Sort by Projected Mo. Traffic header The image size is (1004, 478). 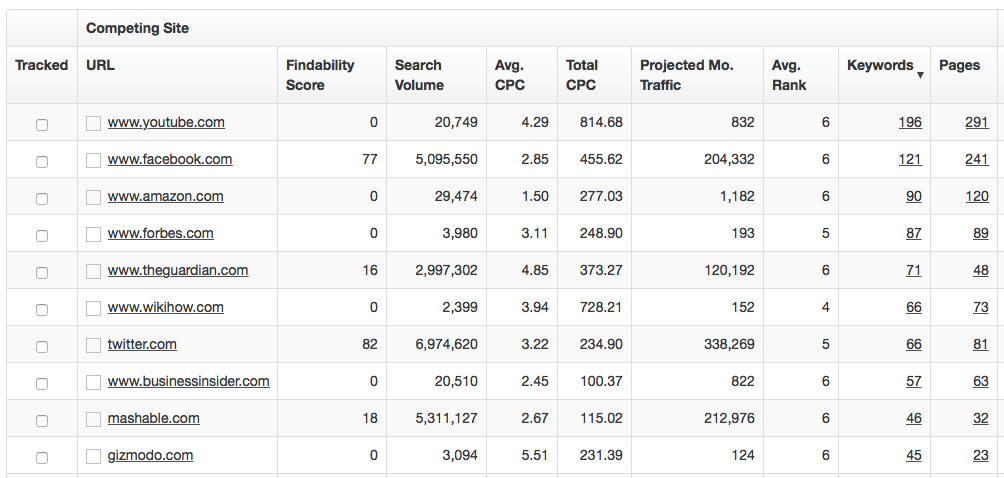[x=686, y=75]
